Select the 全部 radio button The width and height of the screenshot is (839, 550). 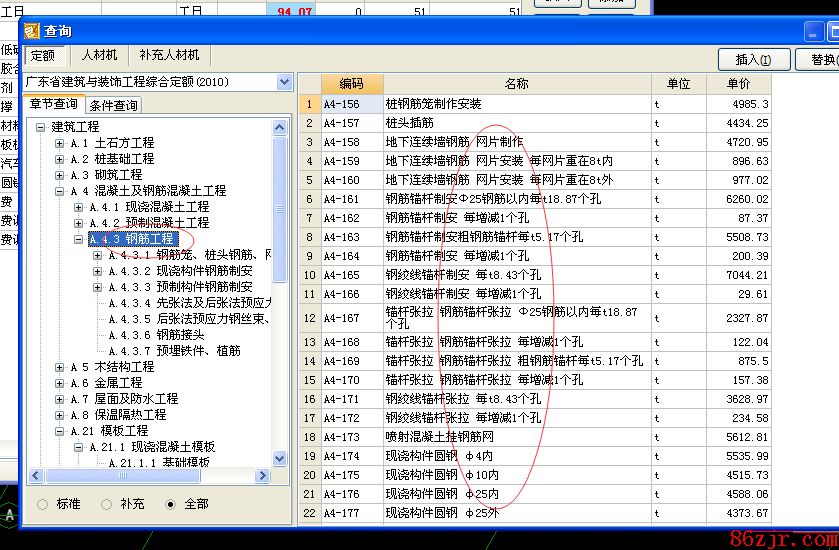[170, 504]
